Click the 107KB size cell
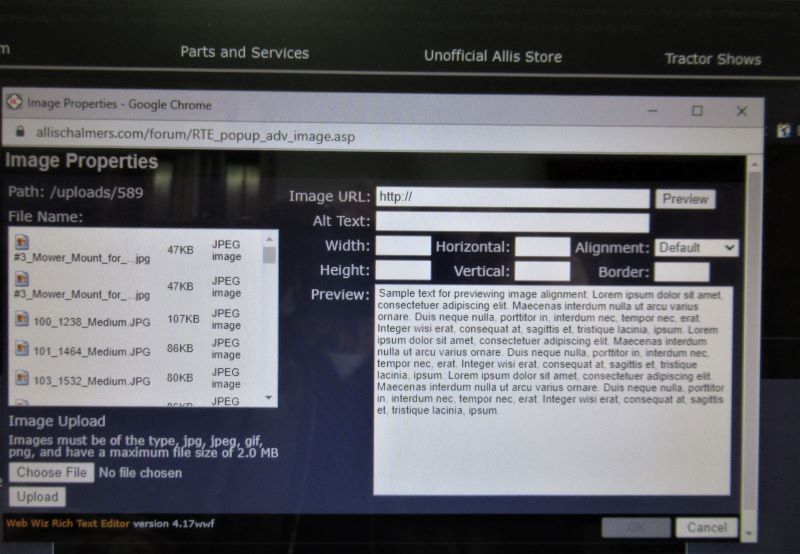800x554 pixels. tap(183, 319)
